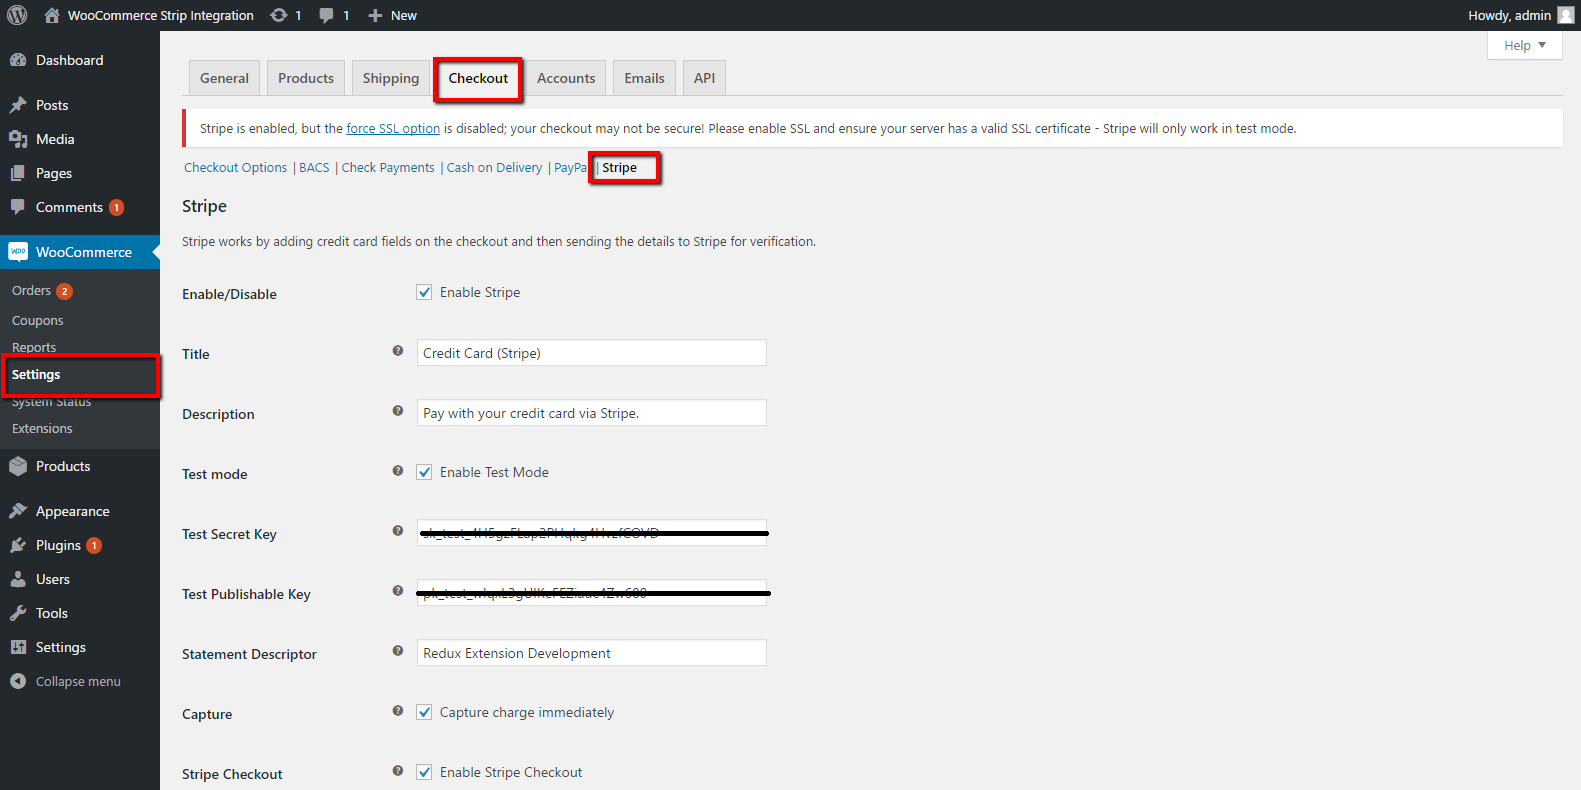1581x790 pixels.
Task: Click help icon next to Stripe Checkout
Action: point(398,771)
